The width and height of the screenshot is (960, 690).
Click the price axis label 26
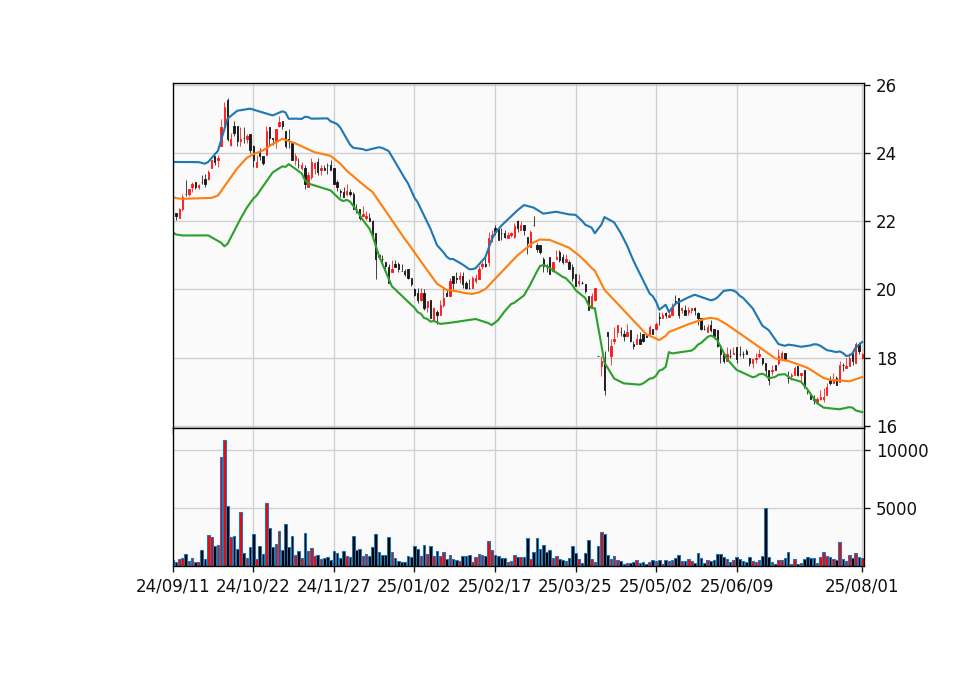coord(886,86)
